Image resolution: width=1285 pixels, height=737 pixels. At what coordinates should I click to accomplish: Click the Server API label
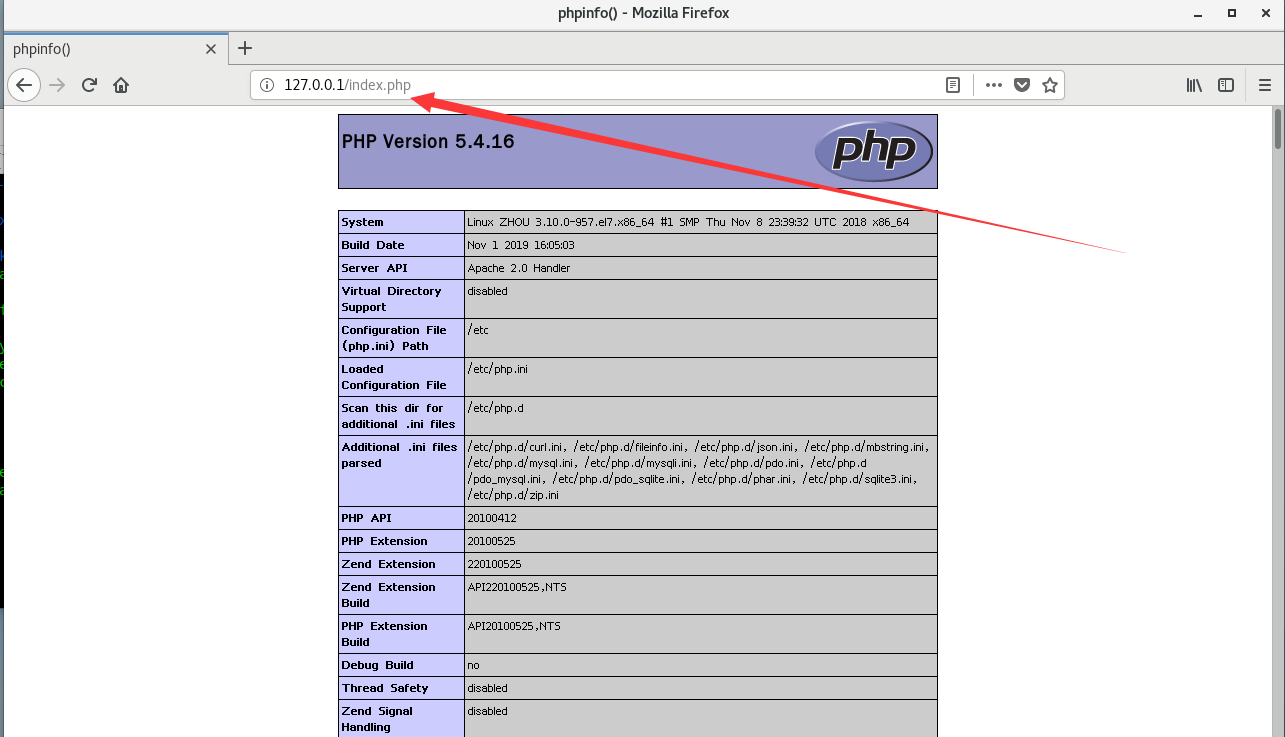[374, 268]
